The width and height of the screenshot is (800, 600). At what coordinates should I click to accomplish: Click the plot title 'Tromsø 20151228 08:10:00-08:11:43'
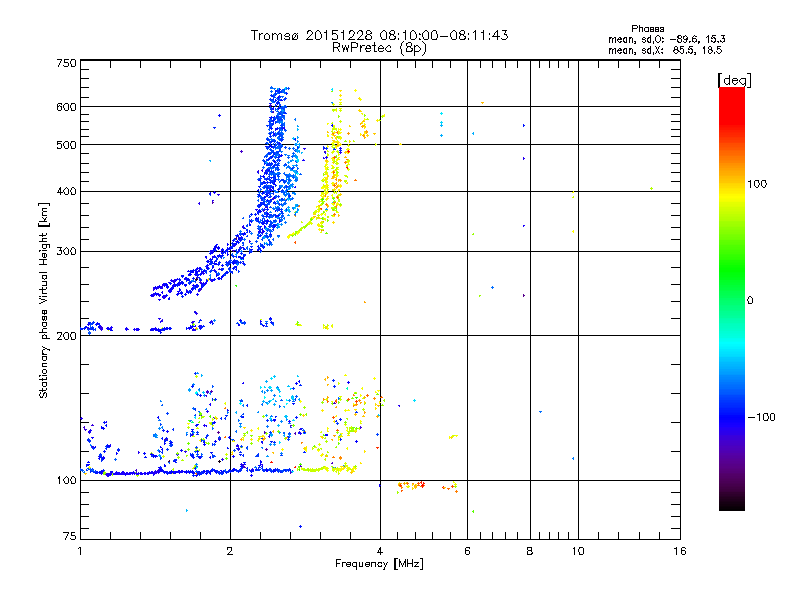click(x=379, y=35)
